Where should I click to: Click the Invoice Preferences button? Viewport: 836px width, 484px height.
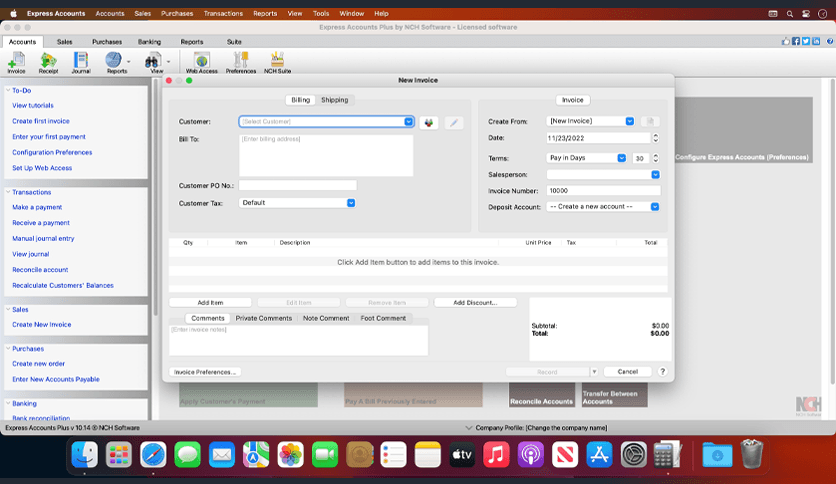205,372
